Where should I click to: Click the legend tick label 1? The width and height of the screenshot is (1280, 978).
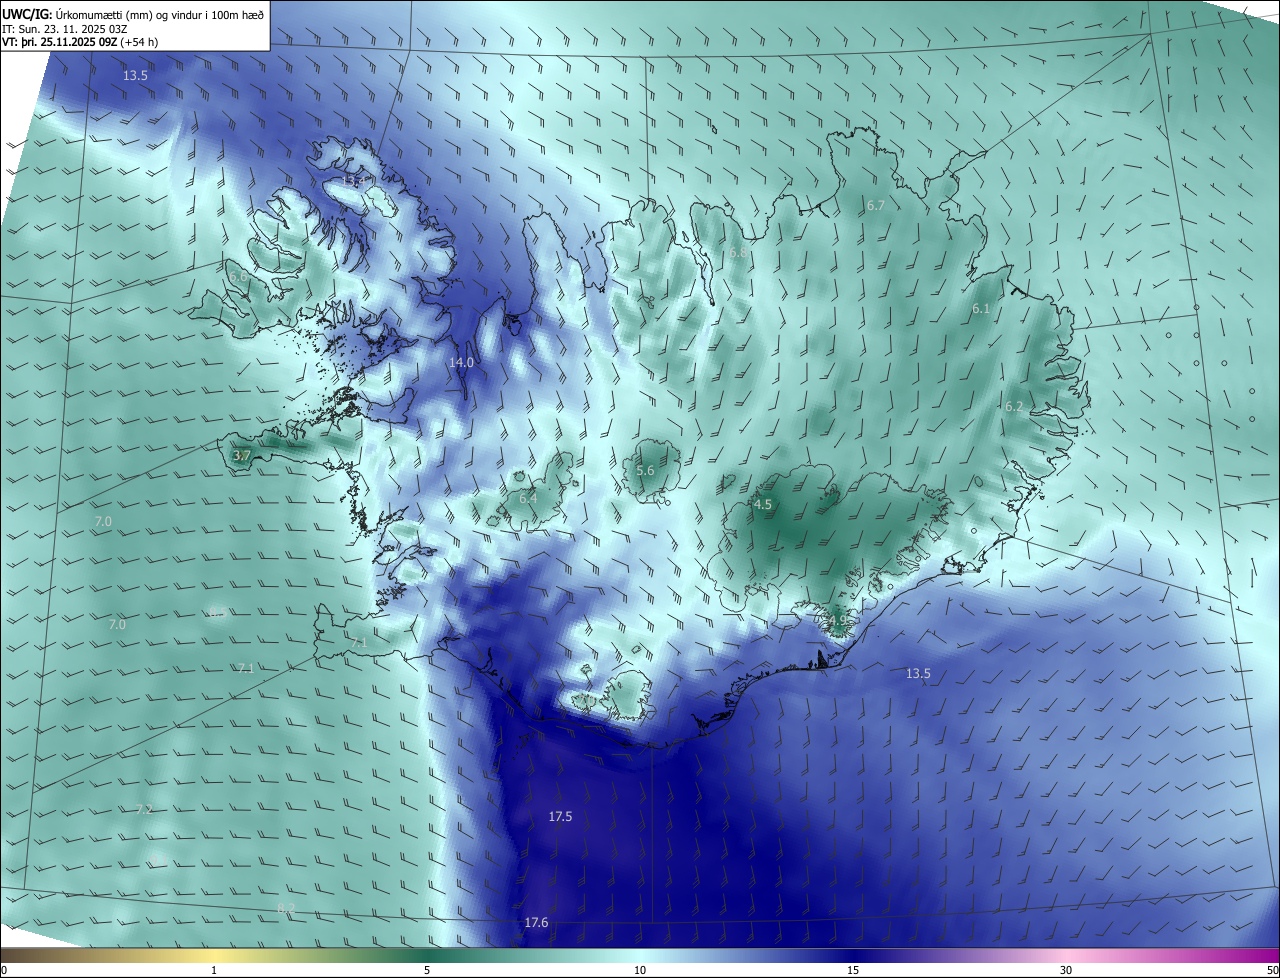214,970
